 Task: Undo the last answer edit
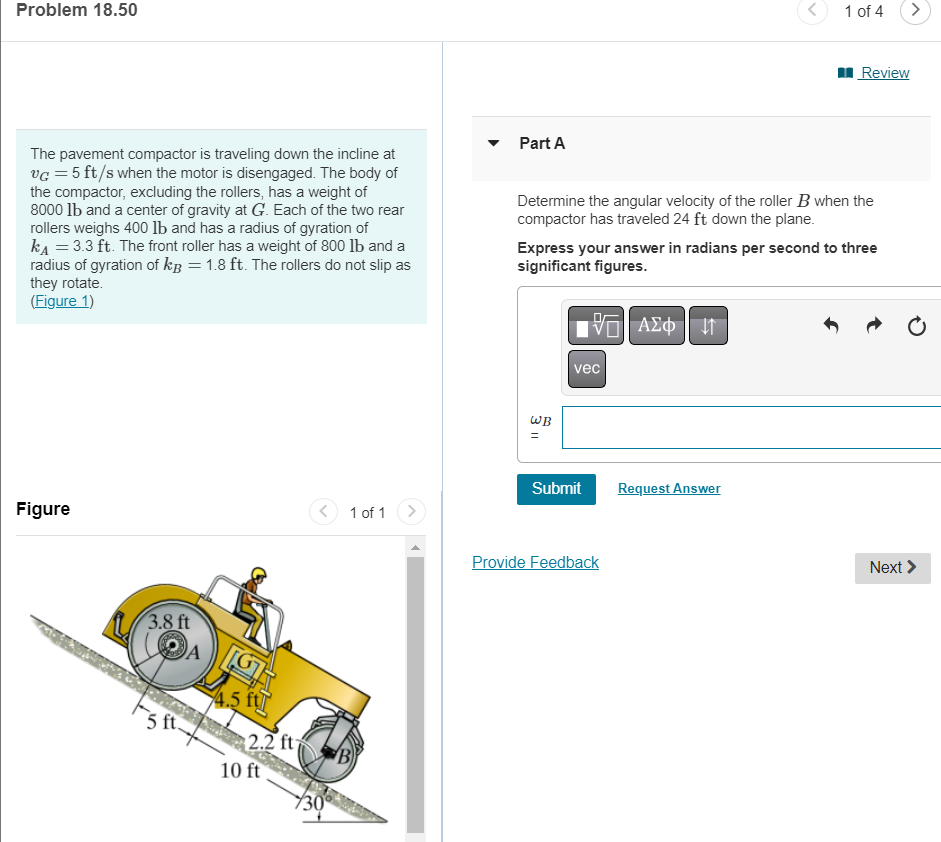click(x=831, y=325)
